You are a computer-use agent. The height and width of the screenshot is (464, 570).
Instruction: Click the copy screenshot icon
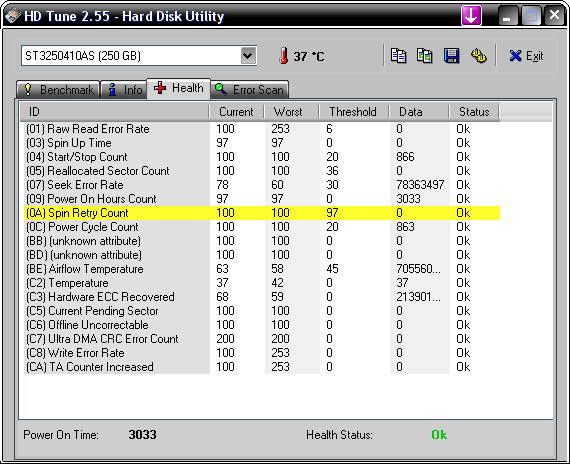click(425, 56)
